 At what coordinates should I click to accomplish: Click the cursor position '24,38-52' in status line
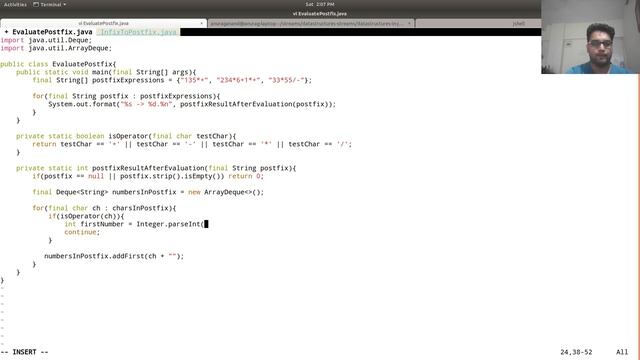pyautogui.click(x=576, y=352)
